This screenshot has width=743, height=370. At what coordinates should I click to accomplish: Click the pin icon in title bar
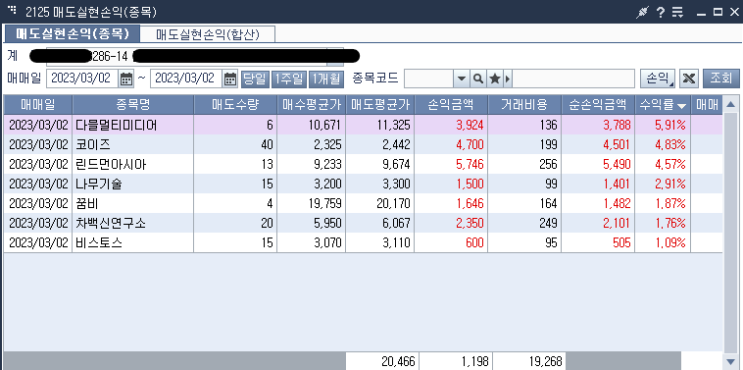point(642,12)
